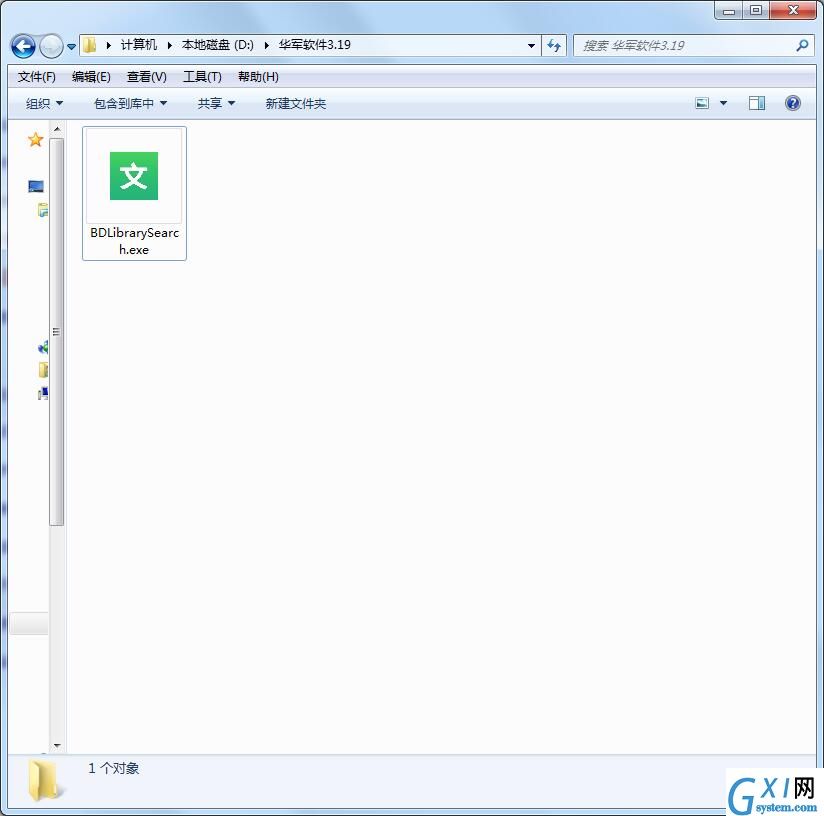Open the 编辑(E) menu

click(x=91, y=77)
